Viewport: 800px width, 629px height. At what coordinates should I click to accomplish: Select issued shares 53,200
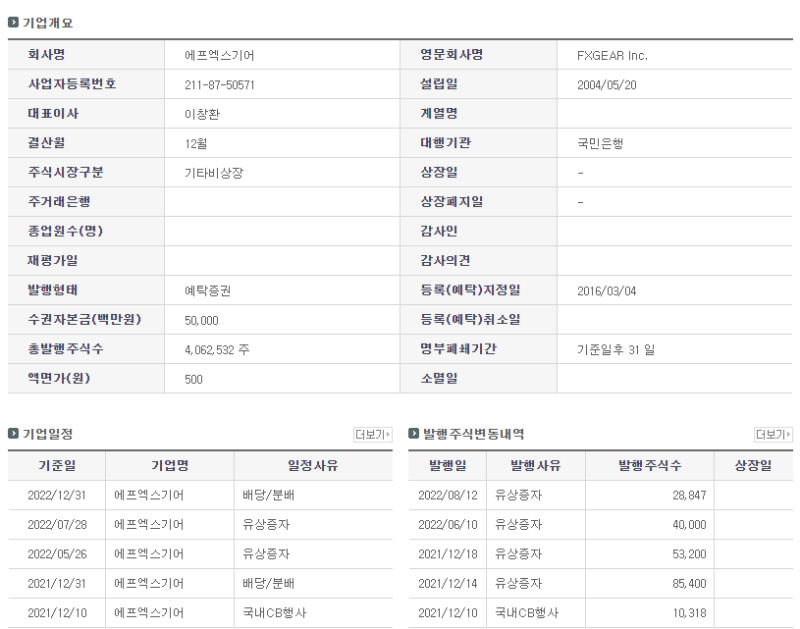(689, 554)
